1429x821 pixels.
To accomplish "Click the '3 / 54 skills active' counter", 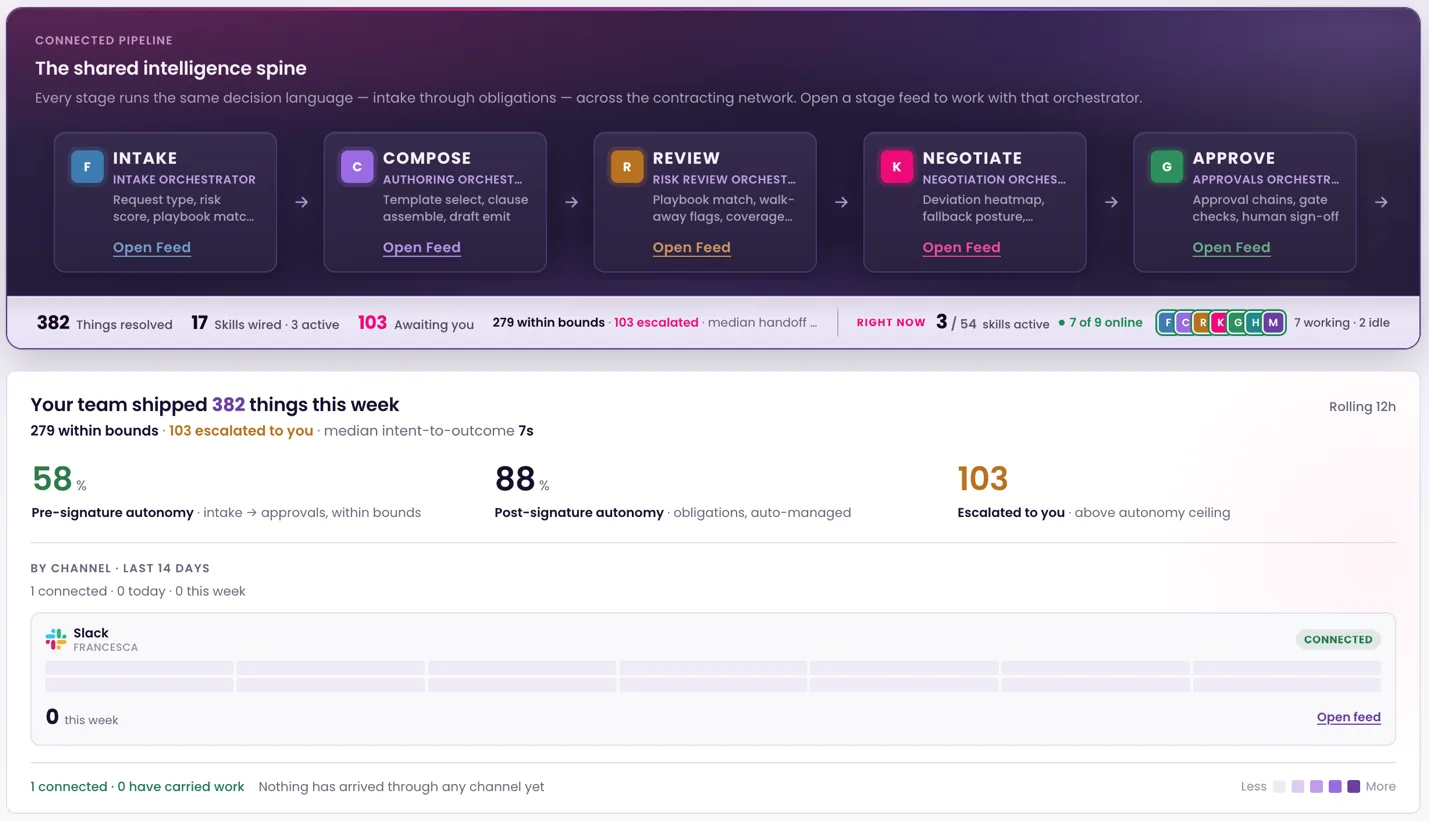I will (x=993, y=323).
